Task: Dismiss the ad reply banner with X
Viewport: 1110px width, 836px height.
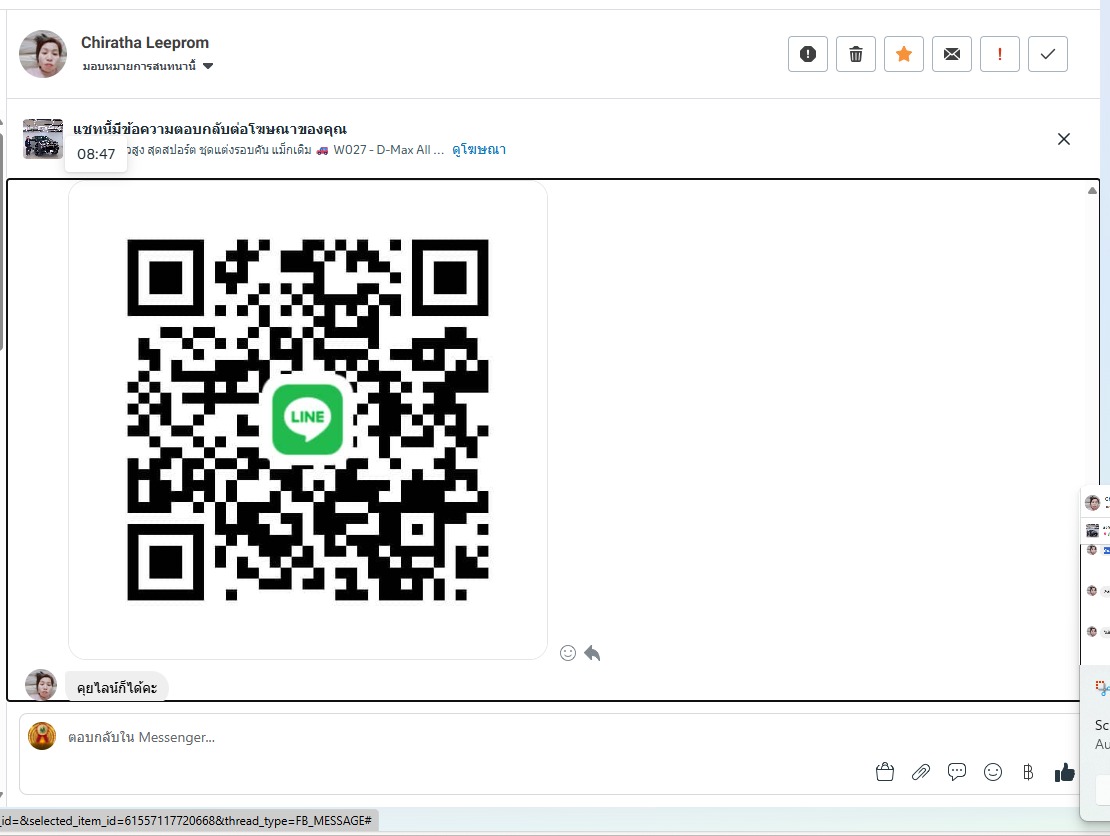Action: pos(1063,139)
